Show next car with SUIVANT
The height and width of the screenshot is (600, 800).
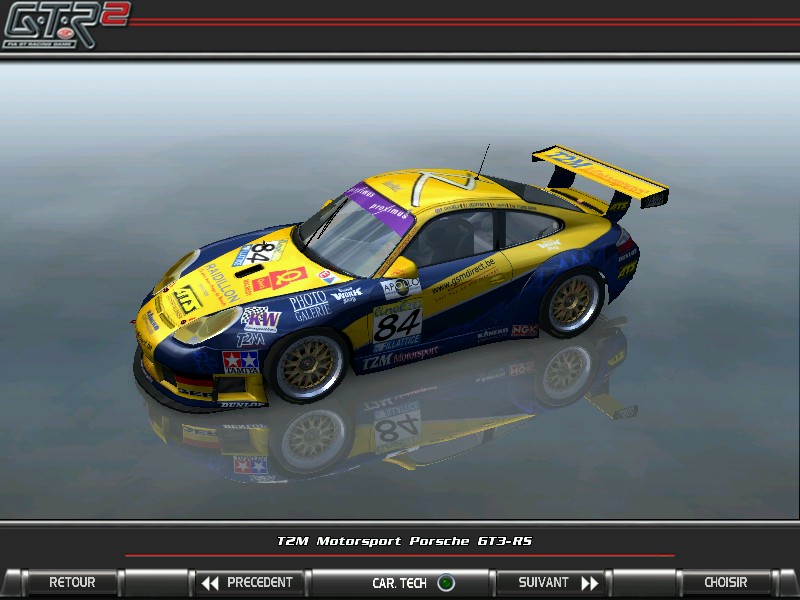553,582
